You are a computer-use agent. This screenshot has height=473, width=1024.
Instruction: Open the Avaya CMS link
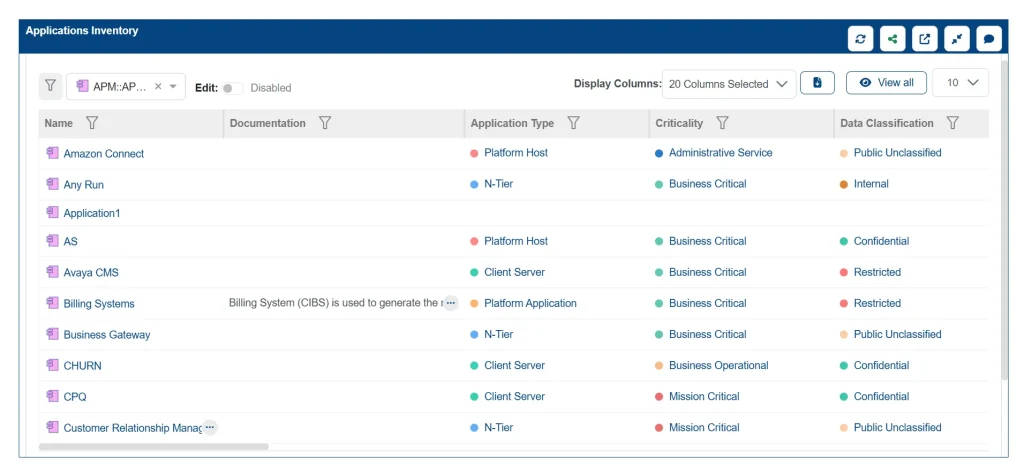pos(91,272)
